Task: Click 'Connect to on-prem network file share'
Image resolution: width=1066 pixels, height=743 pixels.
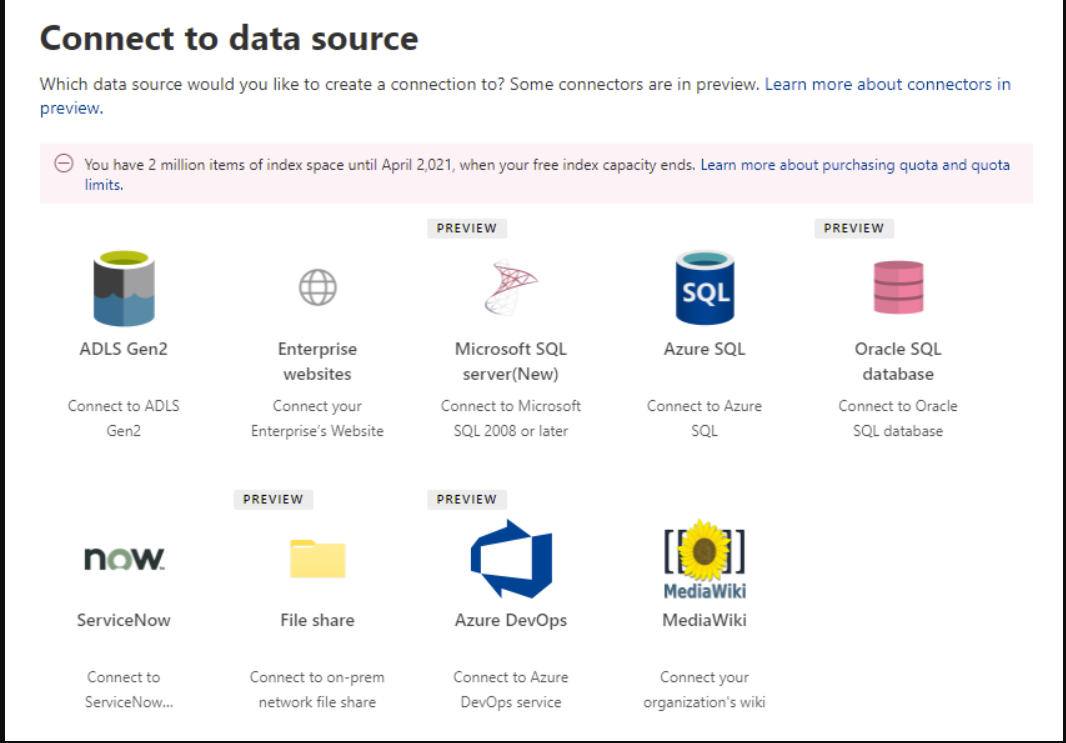Action: [317, 689]
